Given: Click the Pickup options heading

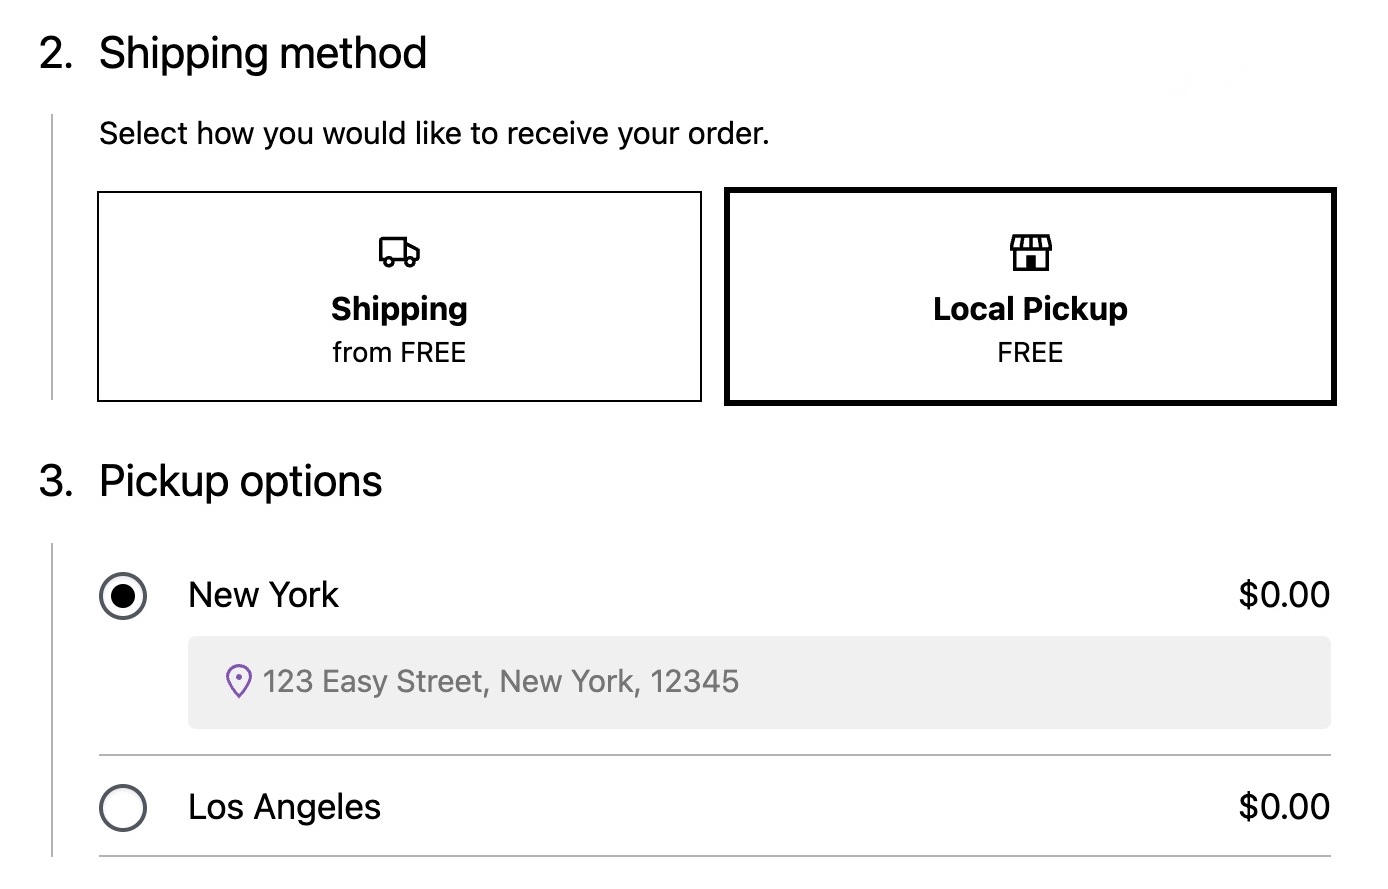Looking at the screenshot, I should point(240,481).
